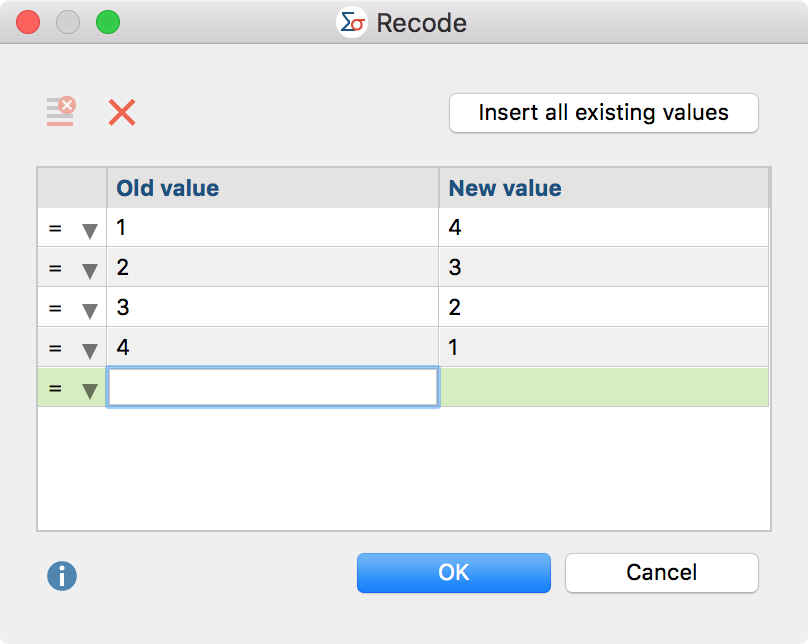Open the info help icon
The image size is (808, 644).
[62, 576]
